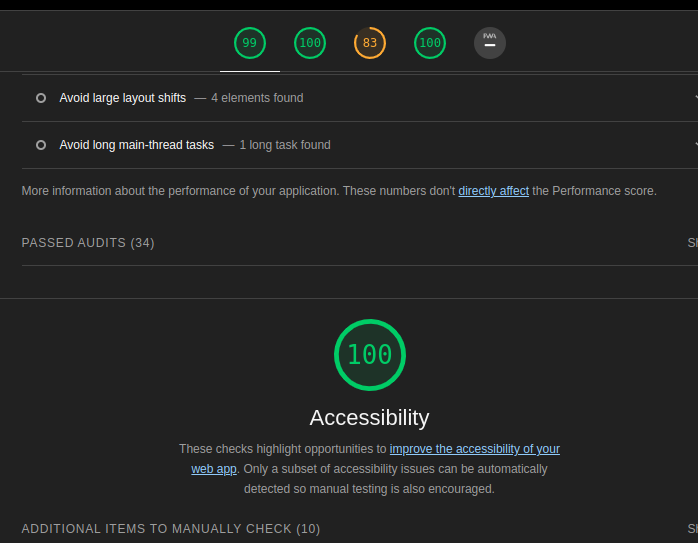Click the large Accessibility score circle showing 100
Image resolution: width=698 pixels, height=543 pixels.
(370, 355)
